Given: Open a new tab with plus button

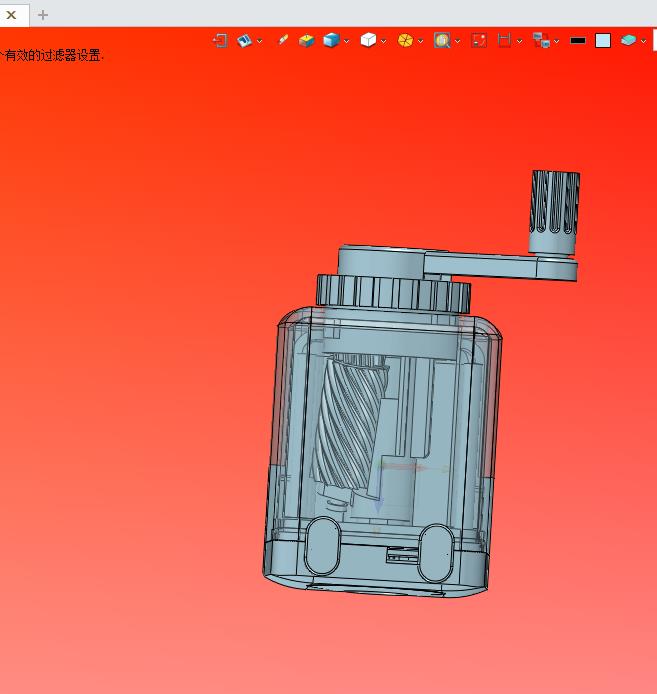Looking at the screenshot, I should (x=43, y=15).
